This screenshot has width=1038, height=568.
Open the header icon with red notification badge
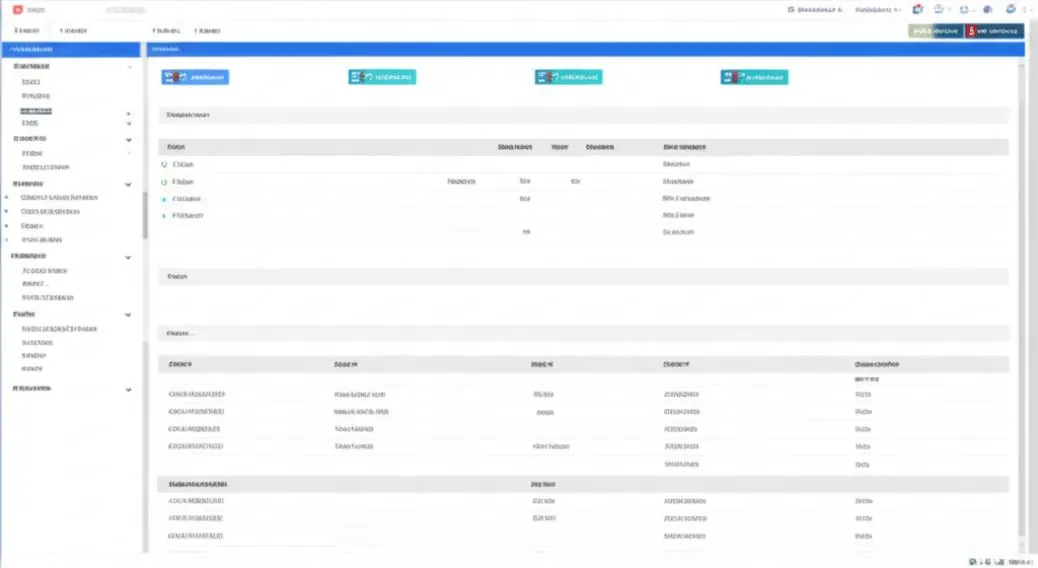[918, 10]
